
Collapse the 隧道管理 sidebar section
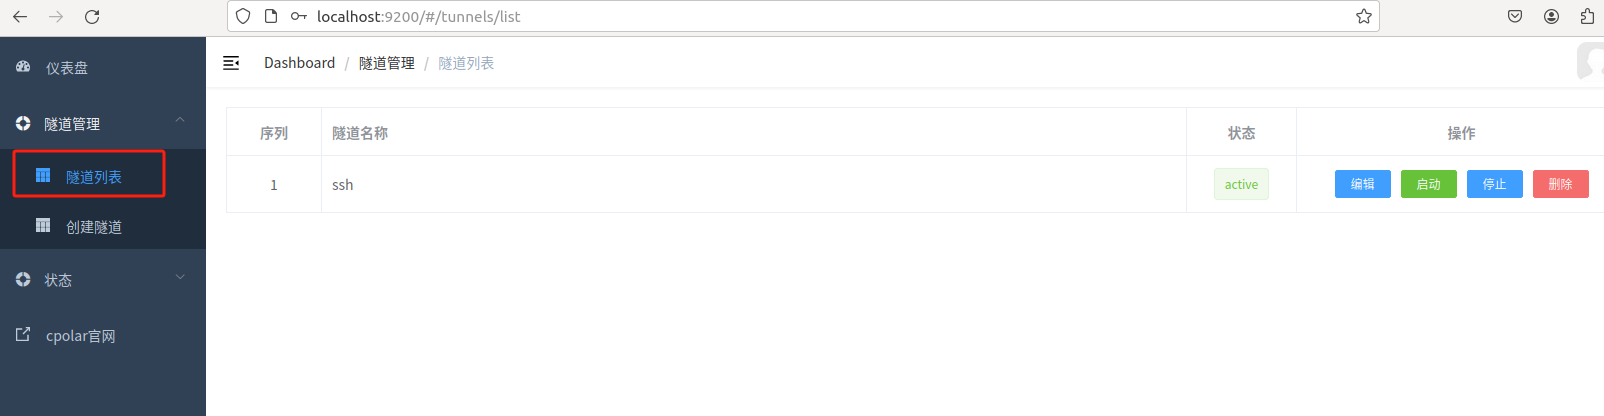(180, 121)
